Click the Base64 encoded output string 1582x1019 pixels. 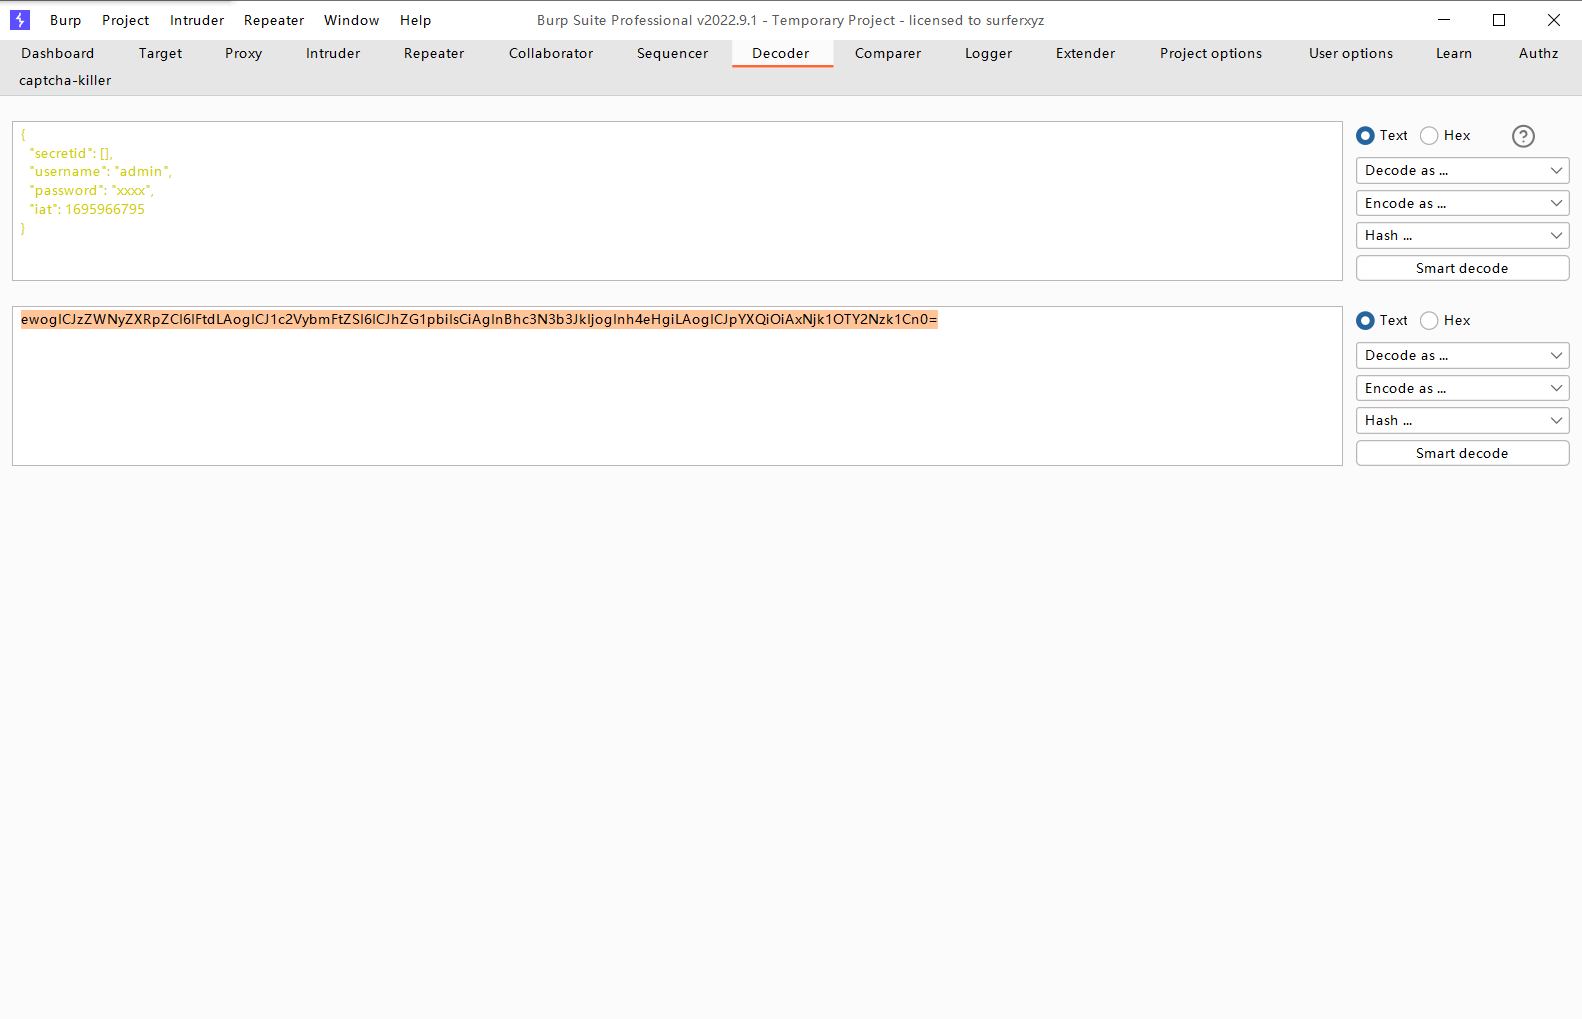point(479,320)
